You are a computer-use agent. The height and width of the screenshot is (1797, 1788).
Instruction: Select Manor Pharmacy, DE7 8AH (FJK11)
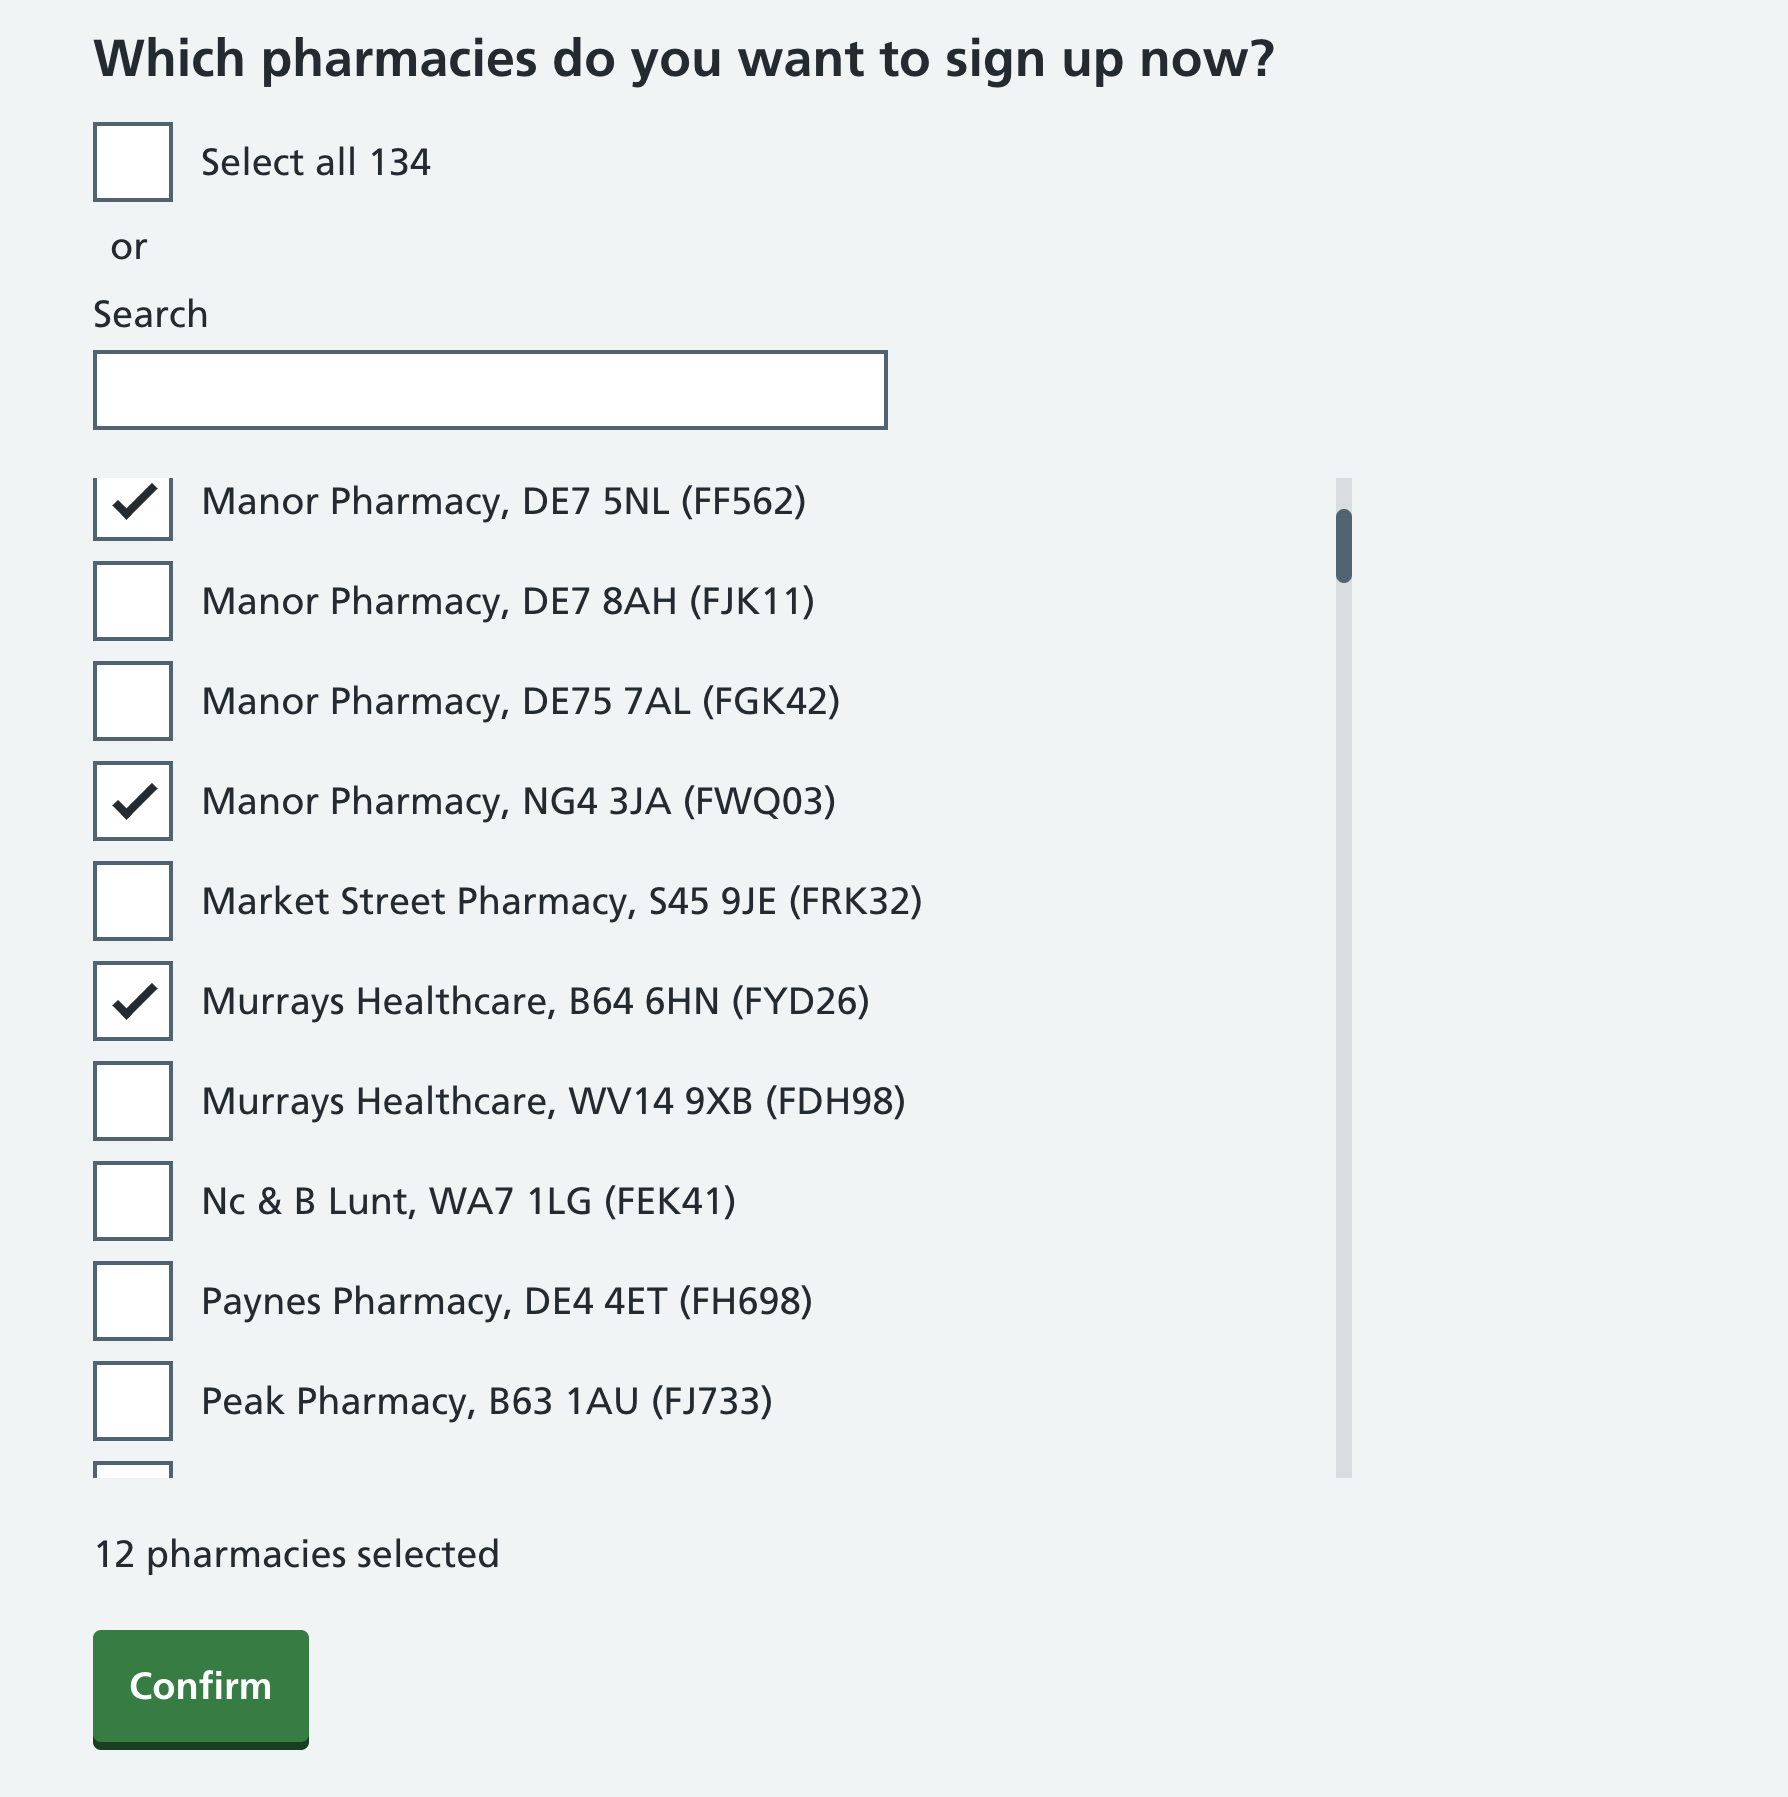pos(132,602)
